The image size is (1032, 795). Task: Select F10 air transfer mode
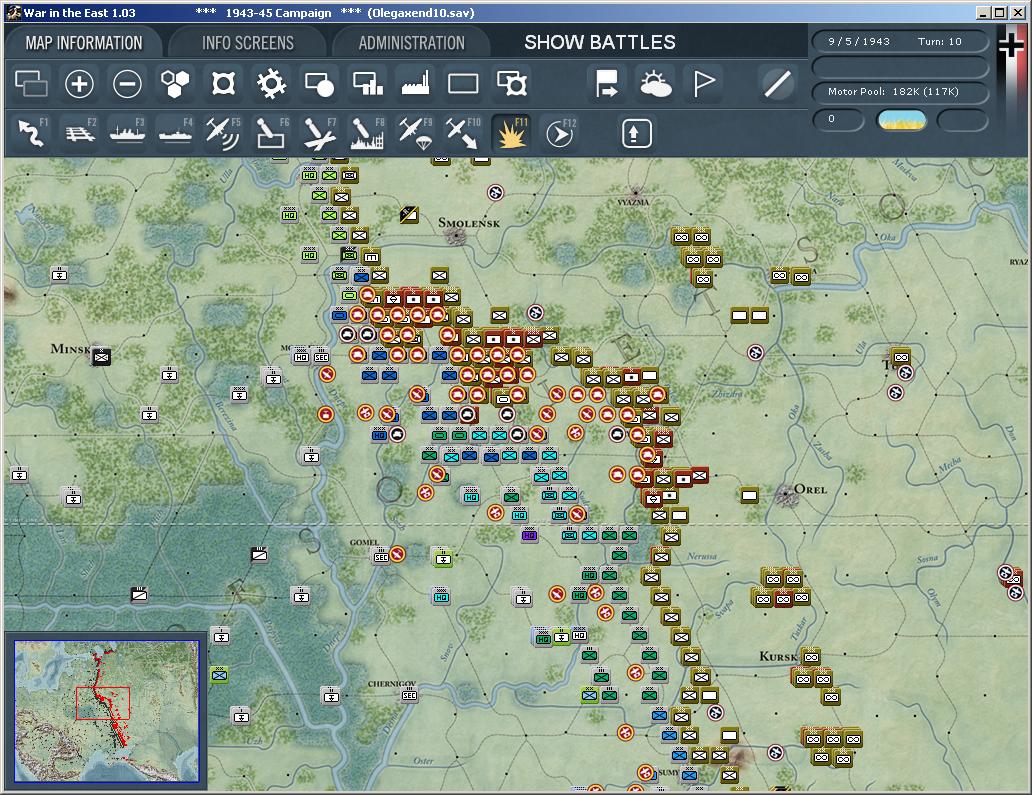coord(463,132)
